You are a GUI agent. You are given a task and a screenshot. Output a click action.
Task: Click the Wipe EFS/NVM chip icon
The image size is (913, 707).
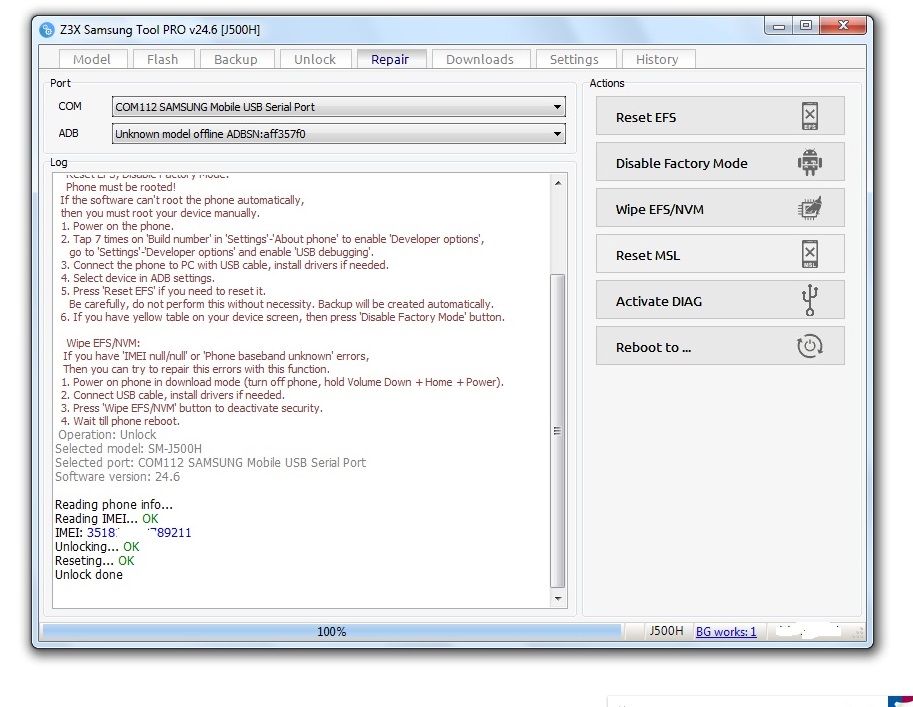[809, 208]
